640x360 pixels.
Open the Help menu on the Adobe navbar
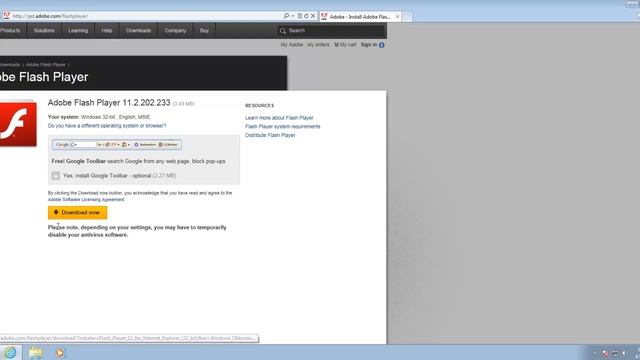click(x=107, y=31)
